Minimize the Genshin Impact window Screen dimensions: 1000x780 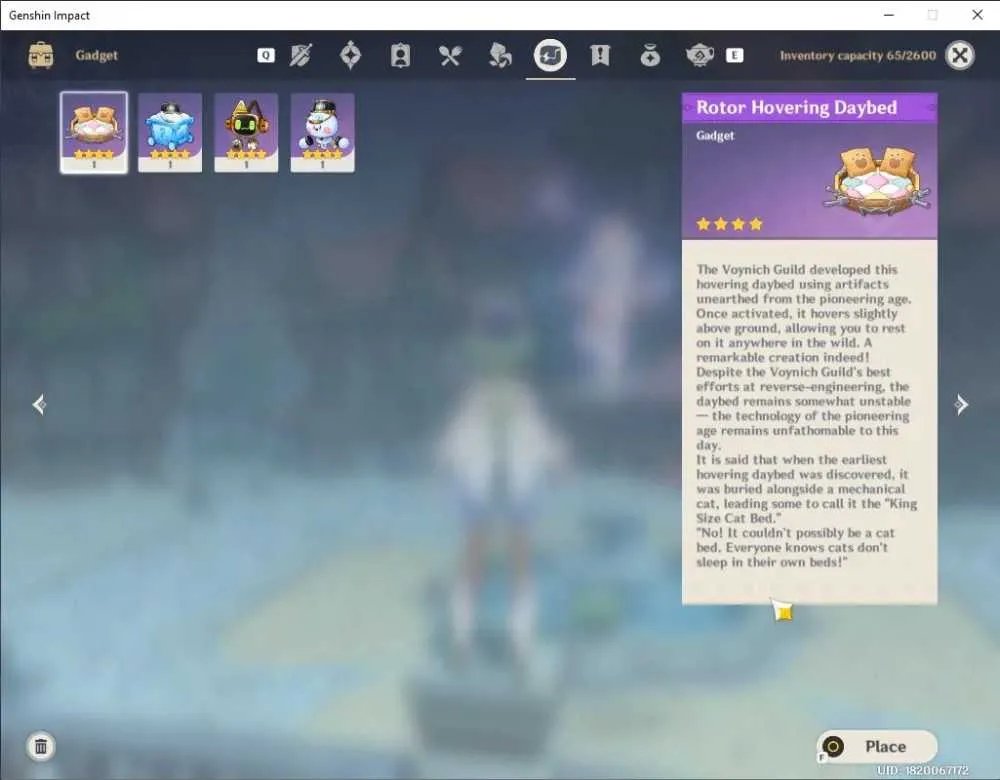[889, 15]
